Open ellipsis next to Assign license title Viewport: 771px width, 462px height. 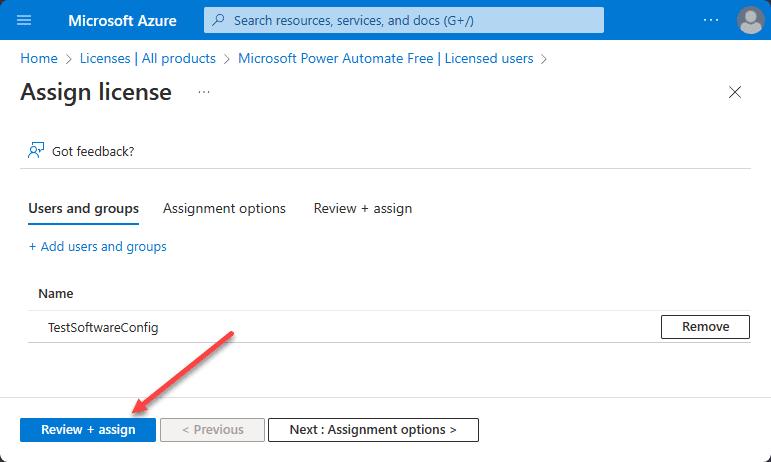[204, 92]
